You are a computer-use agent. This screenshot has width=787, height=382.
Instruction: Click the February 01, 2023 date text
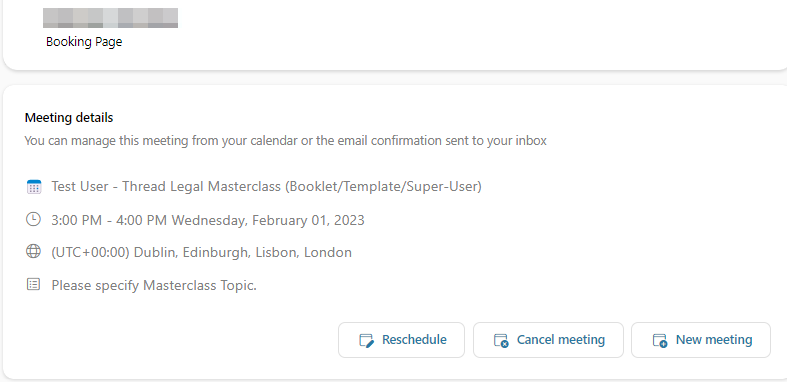pos(306,220)
